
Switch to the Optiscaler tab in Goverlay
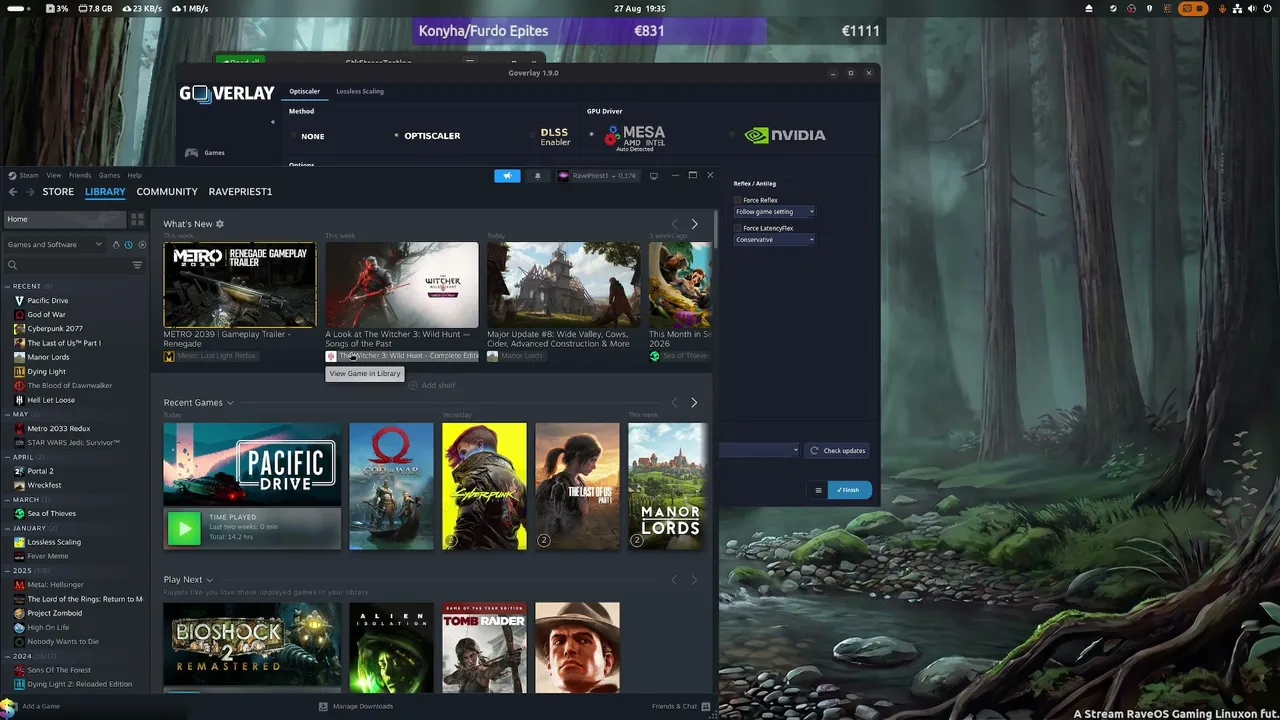305,92
